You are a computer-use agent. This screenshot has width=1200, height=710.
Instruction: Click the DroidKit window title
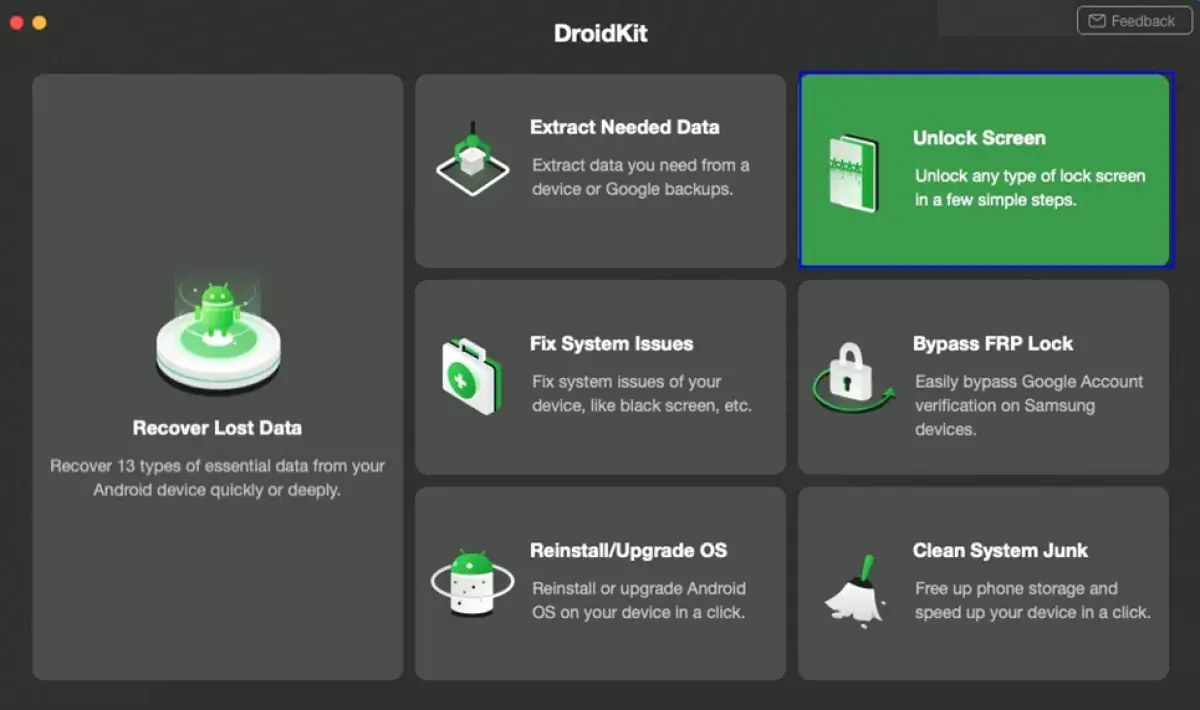(601, 33)
